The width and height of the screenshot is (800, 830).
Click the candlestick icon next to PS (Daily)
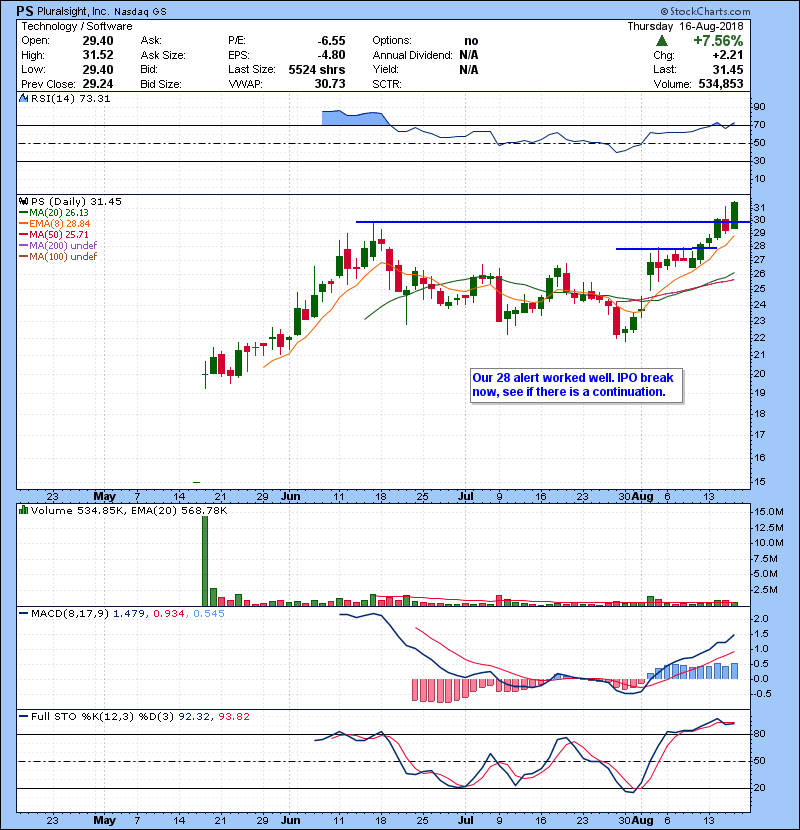(23, 202)
